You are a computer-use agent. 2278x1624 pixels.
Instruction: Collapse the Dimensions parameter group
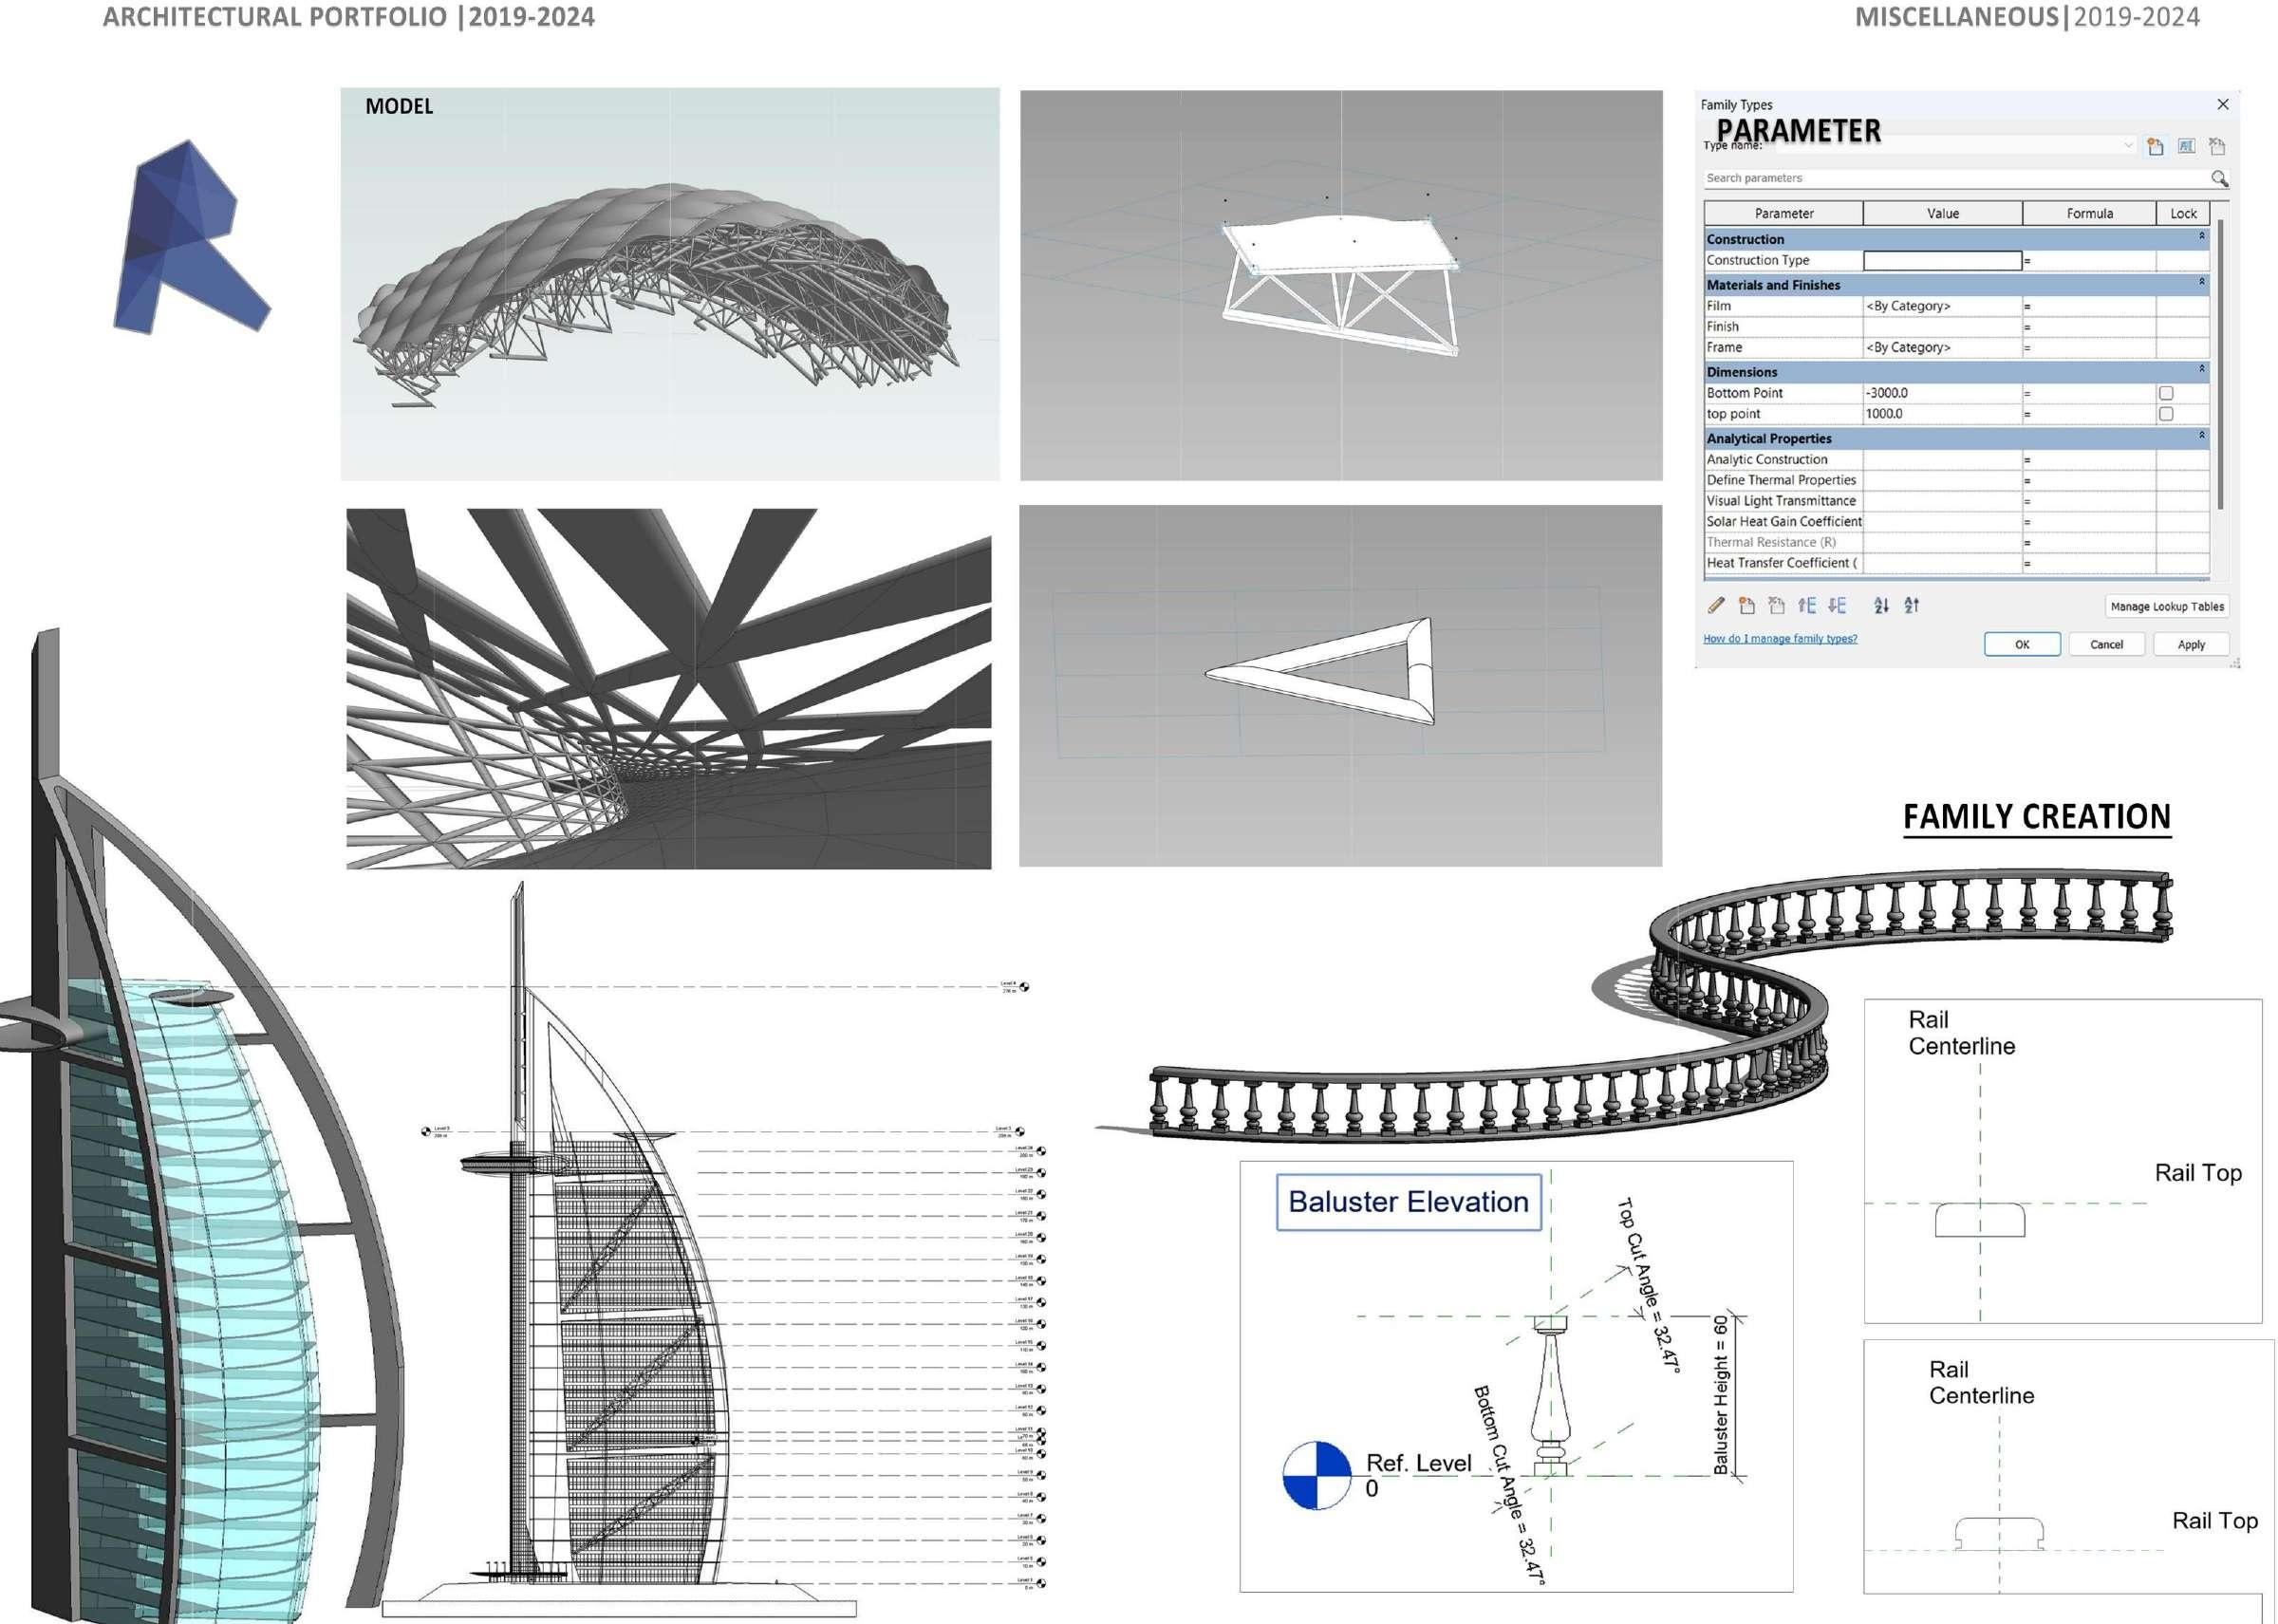pos(2201,370)
